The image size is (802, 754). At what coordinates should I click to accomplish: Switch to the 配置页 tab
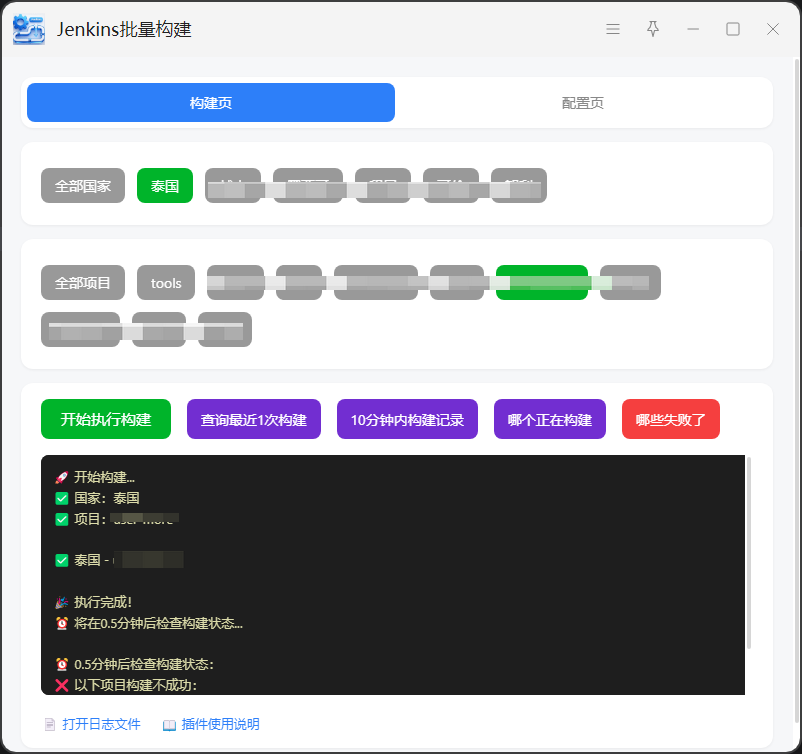pyautogui.click(x=583, y=103)
